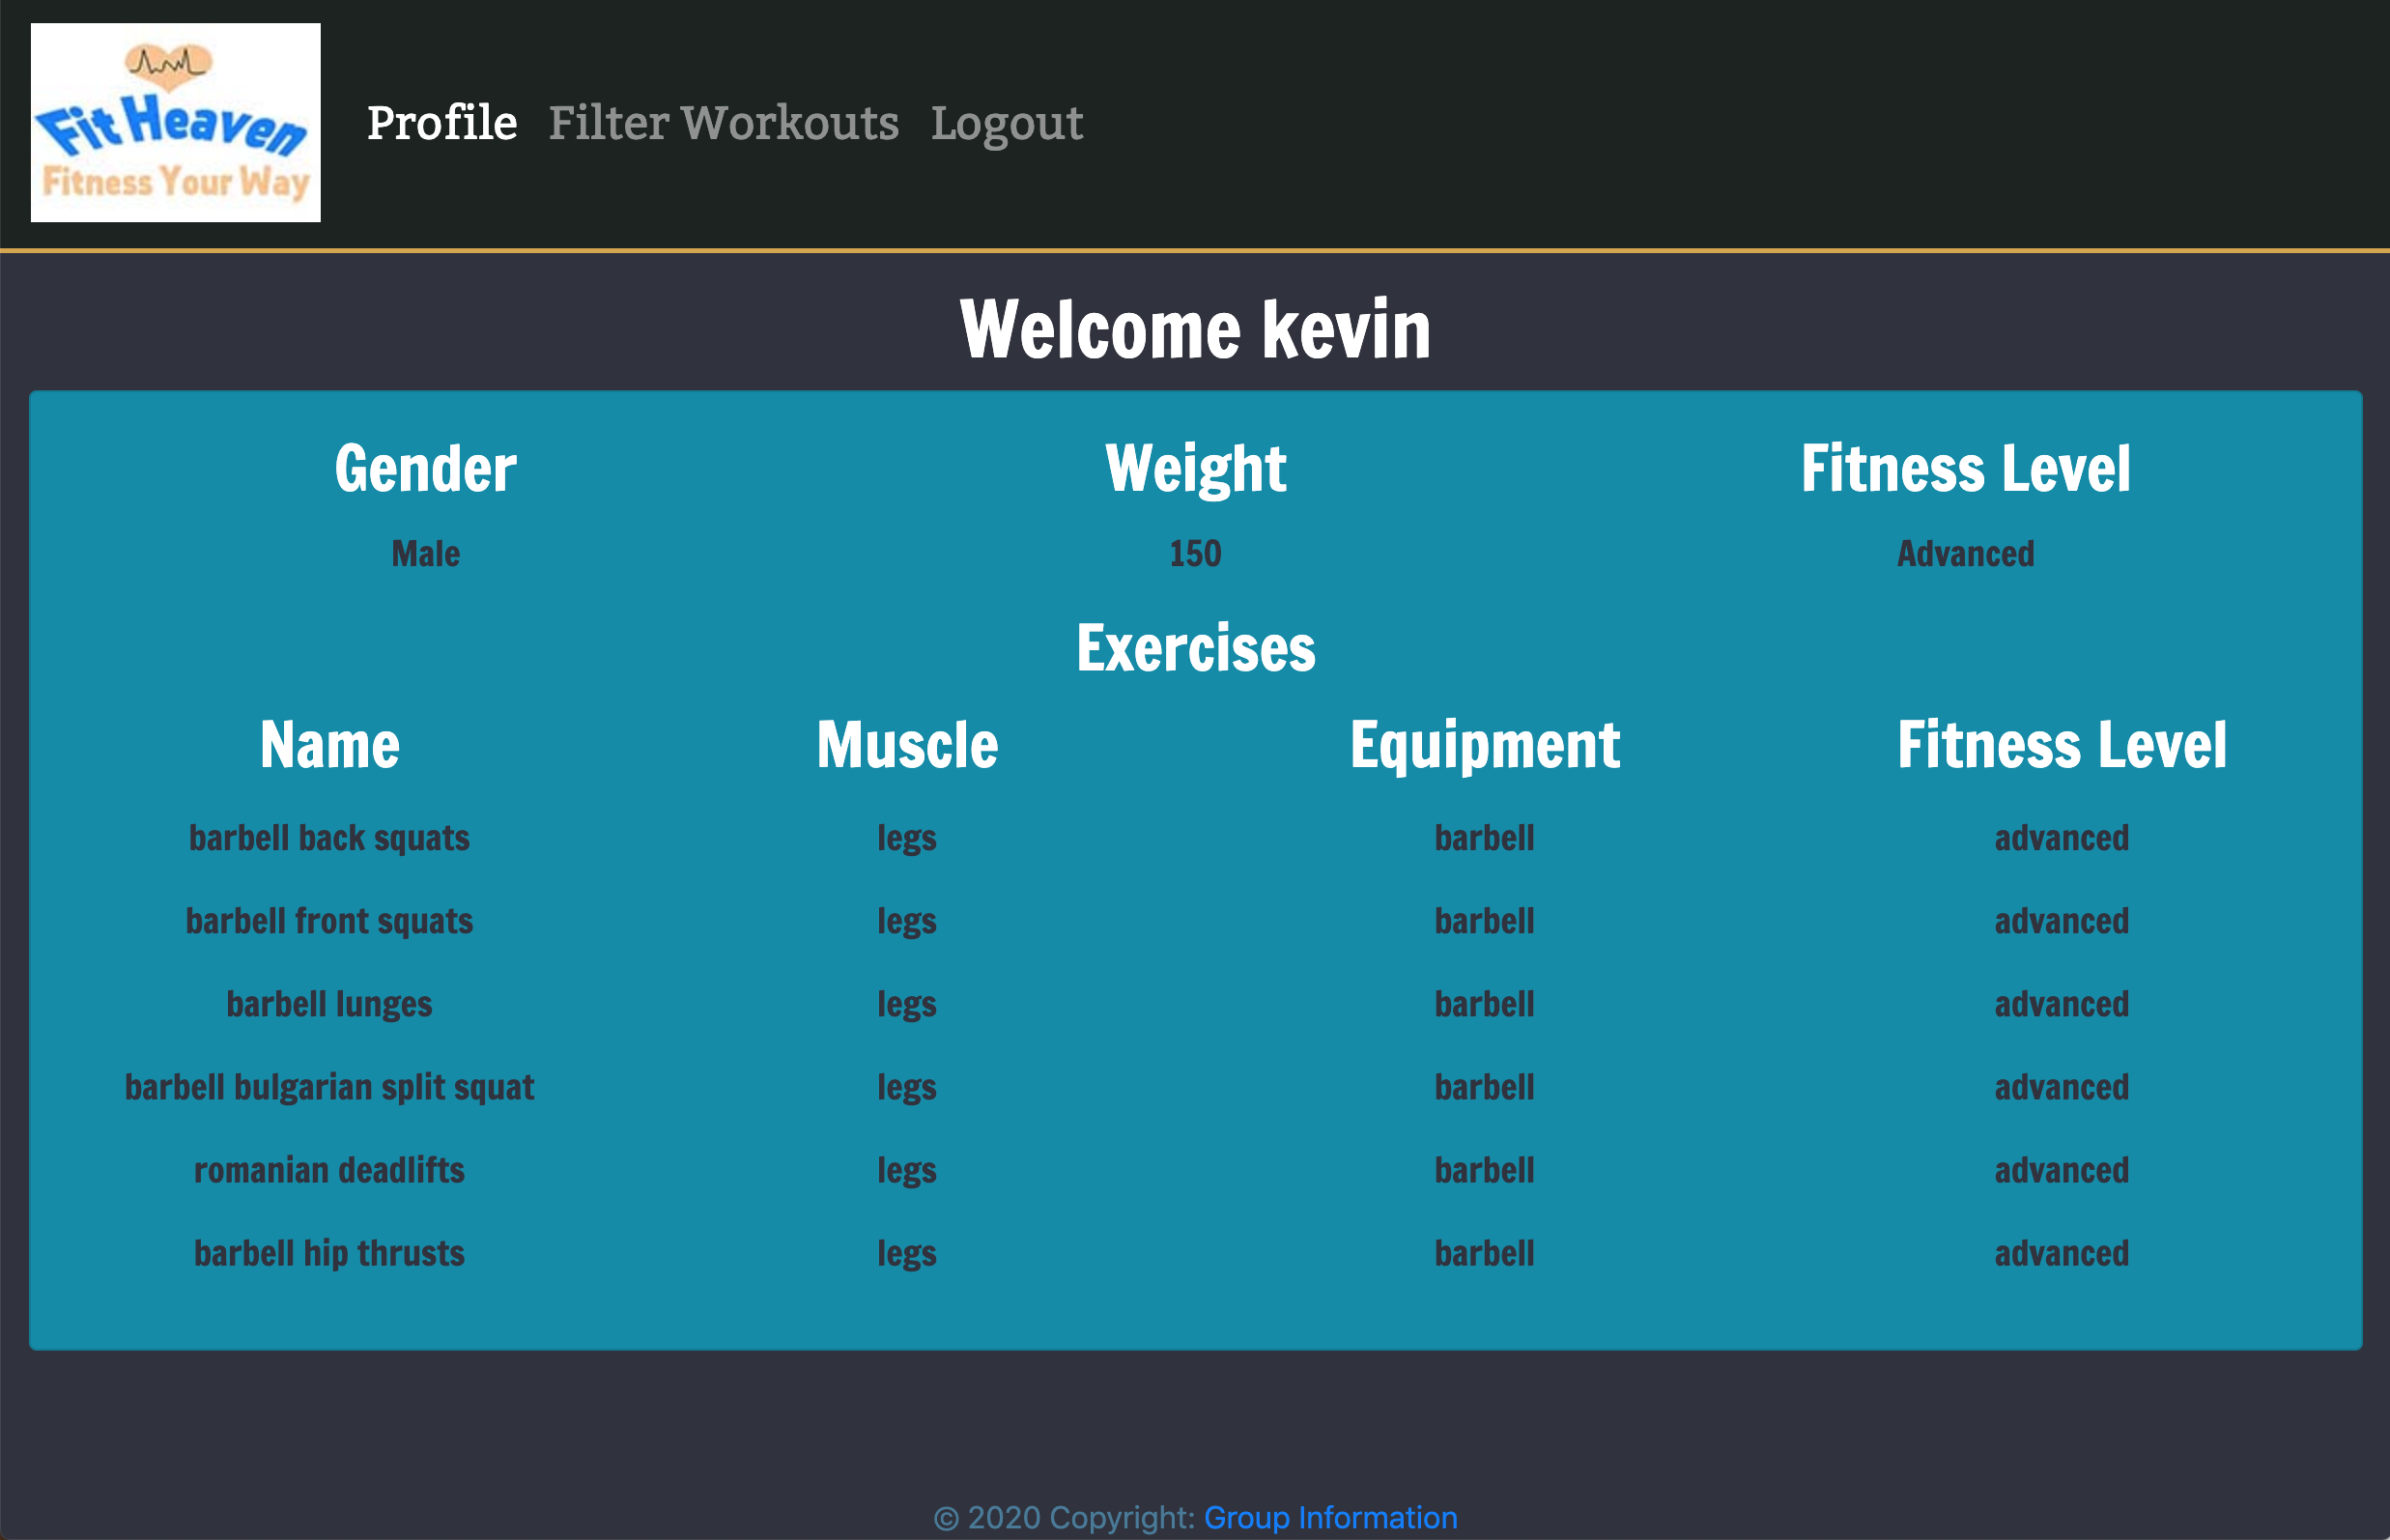2390x1540 pixels.
Task: Click the Fit Heaven logo icon
Action: [x=176, y=122]
